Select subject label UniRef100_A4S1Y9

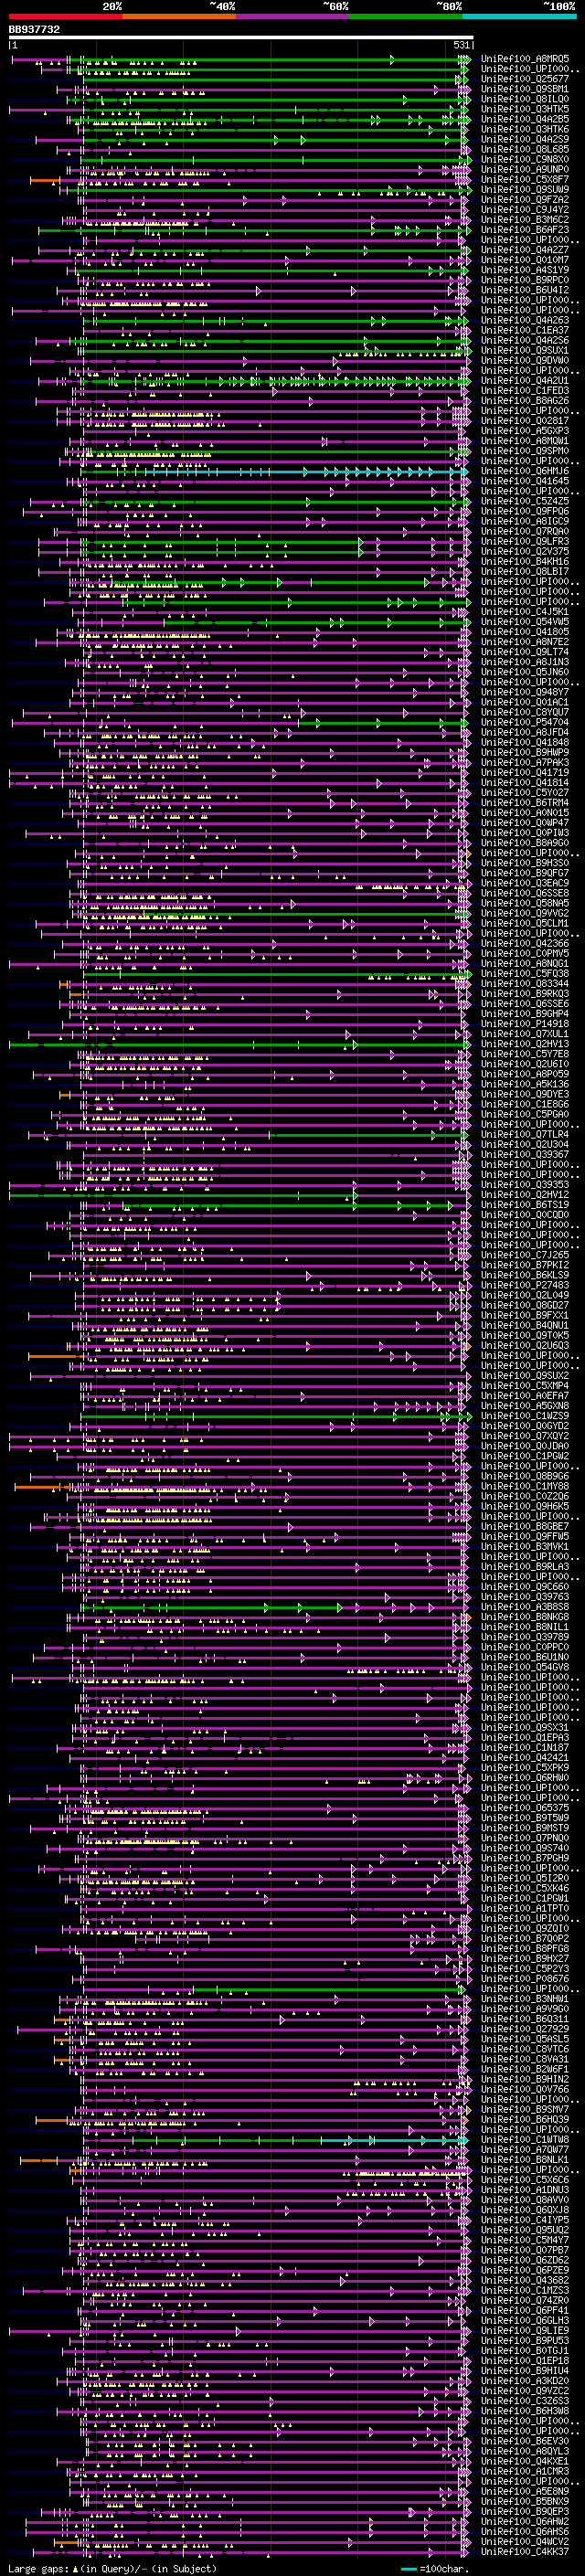click(x=525, y=270)
